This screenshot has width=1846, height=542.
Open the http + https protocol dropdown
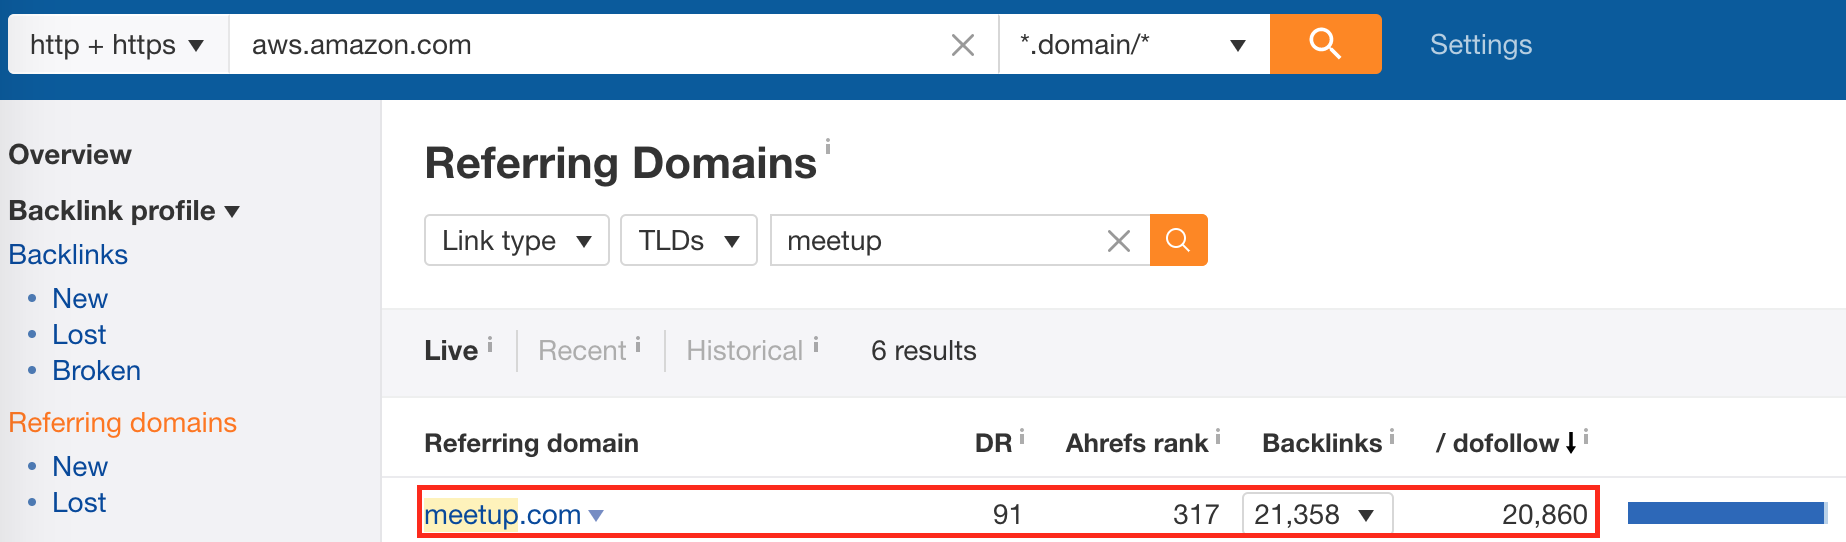point(118,44)
